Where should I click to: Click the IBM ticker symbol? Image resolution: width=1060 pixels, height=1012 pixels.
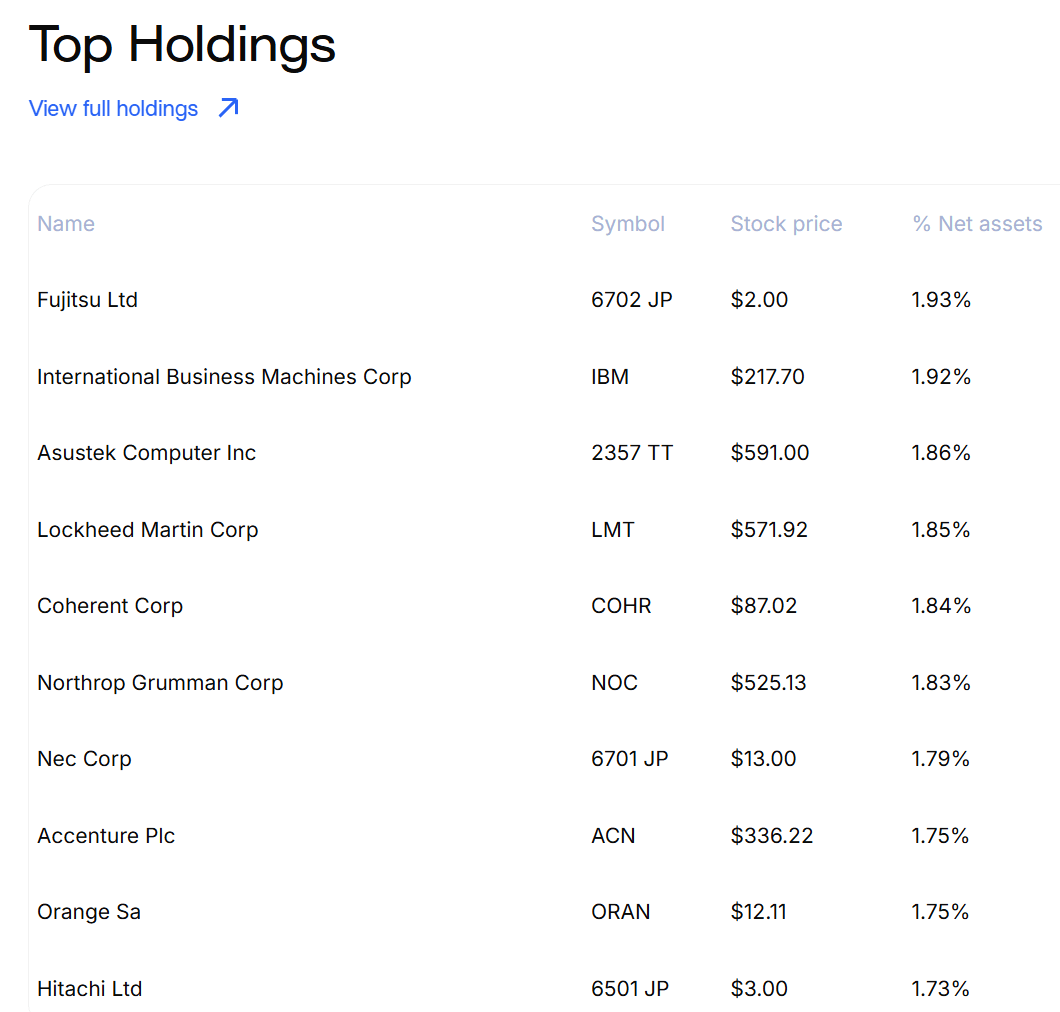(610, 377)
